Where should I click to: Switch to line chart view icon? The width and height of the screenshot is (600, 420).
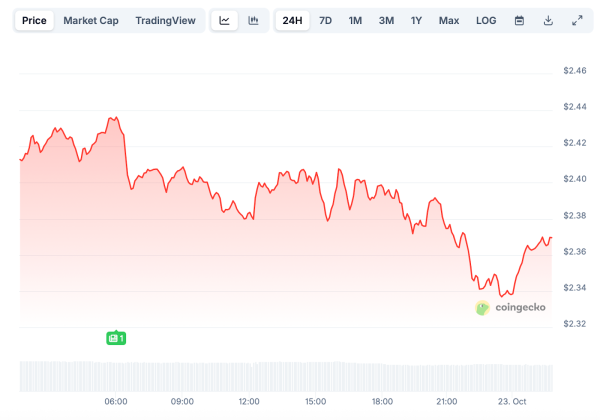click(x=225, y=20)
